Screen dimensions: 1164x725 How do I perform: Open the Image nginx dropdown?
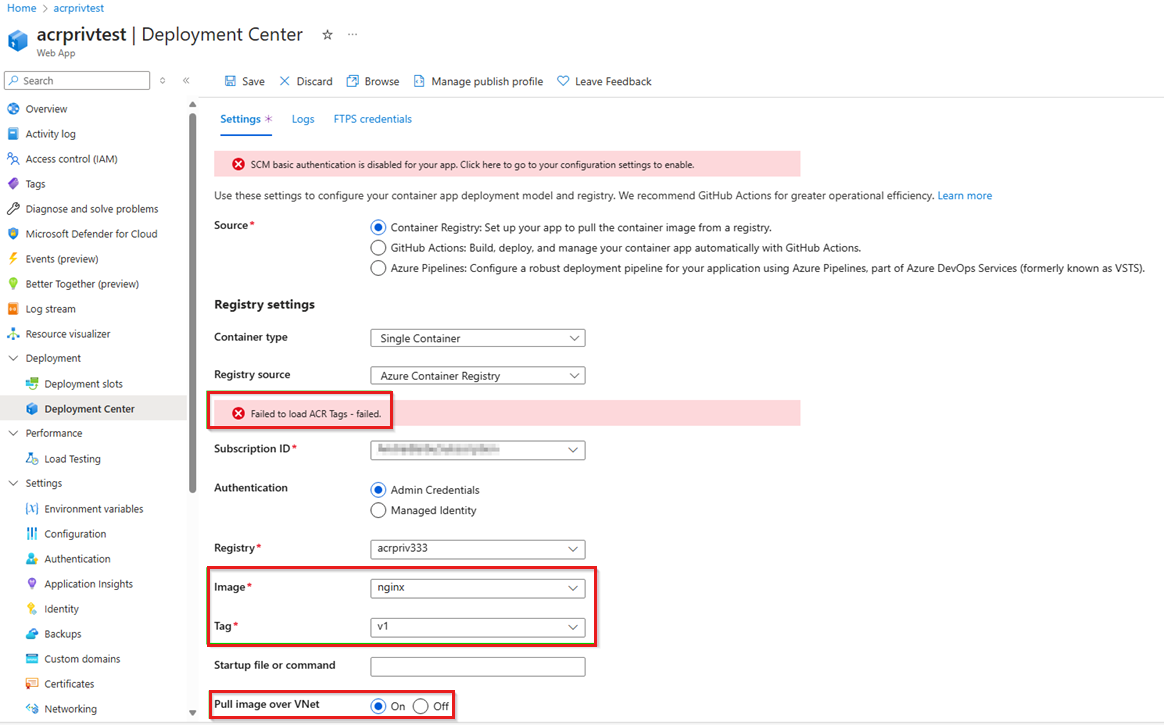coord(478,588)
